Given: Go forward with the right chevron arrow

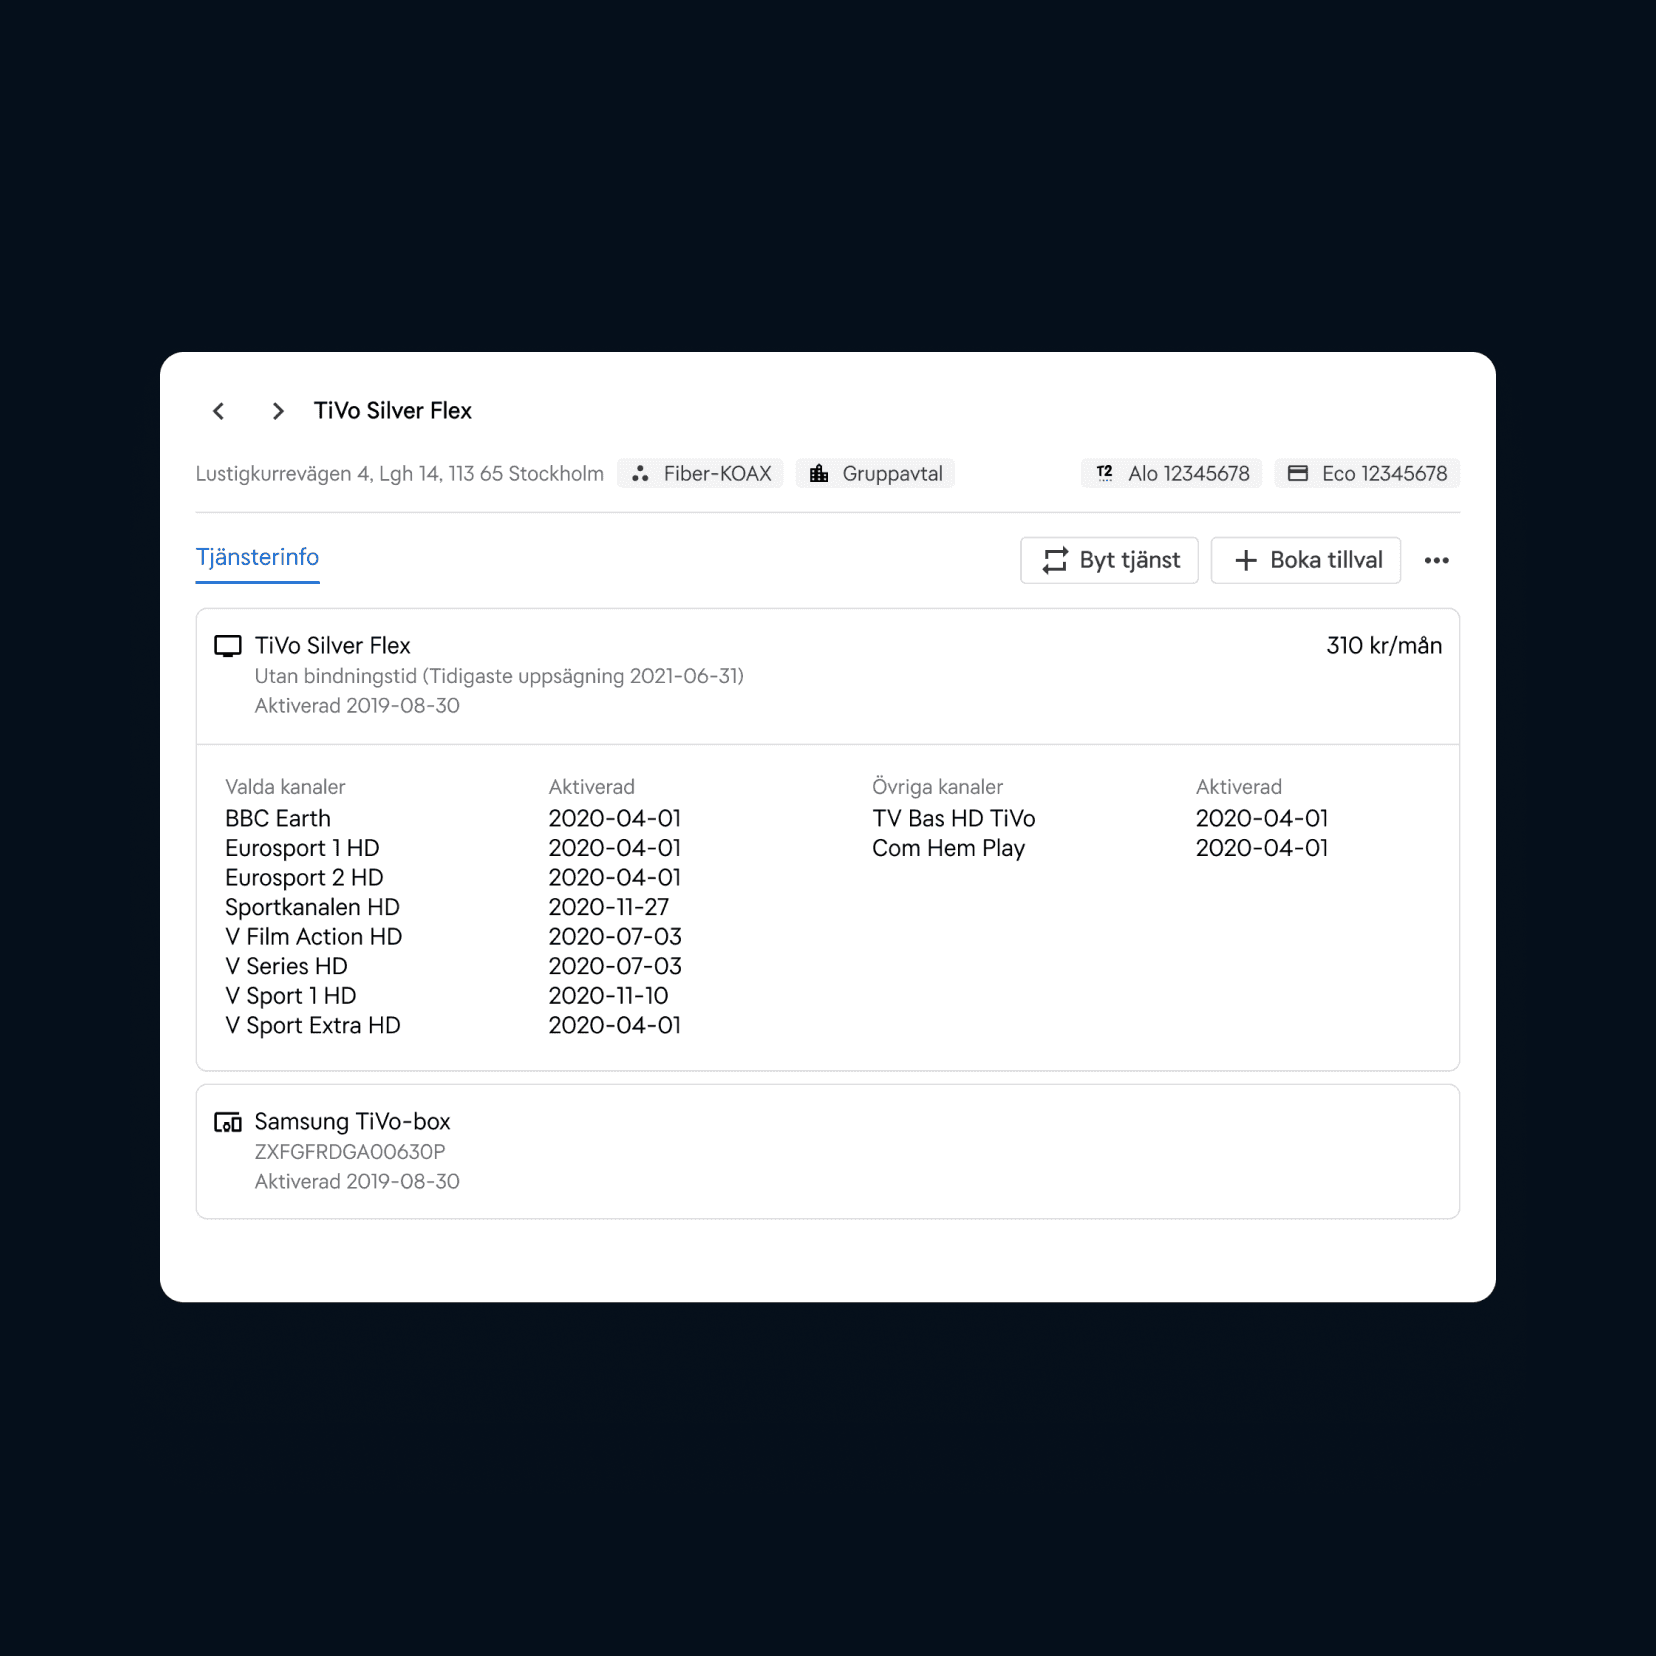Looking at the screenshot, I should click(x=278, y=411).
